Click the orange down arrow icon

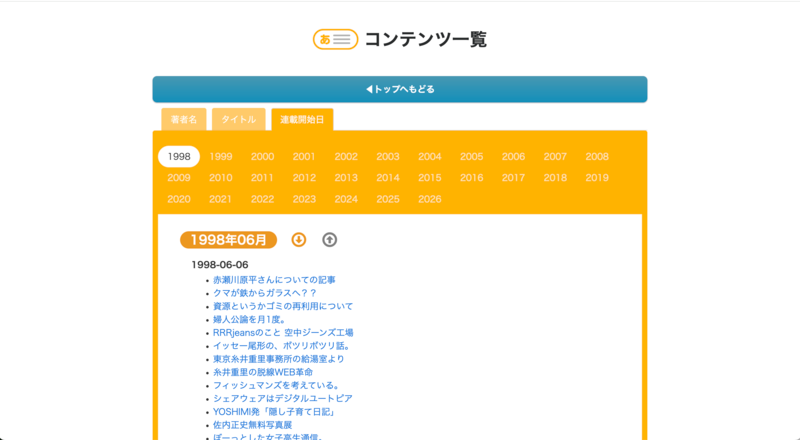click(298, 240)
